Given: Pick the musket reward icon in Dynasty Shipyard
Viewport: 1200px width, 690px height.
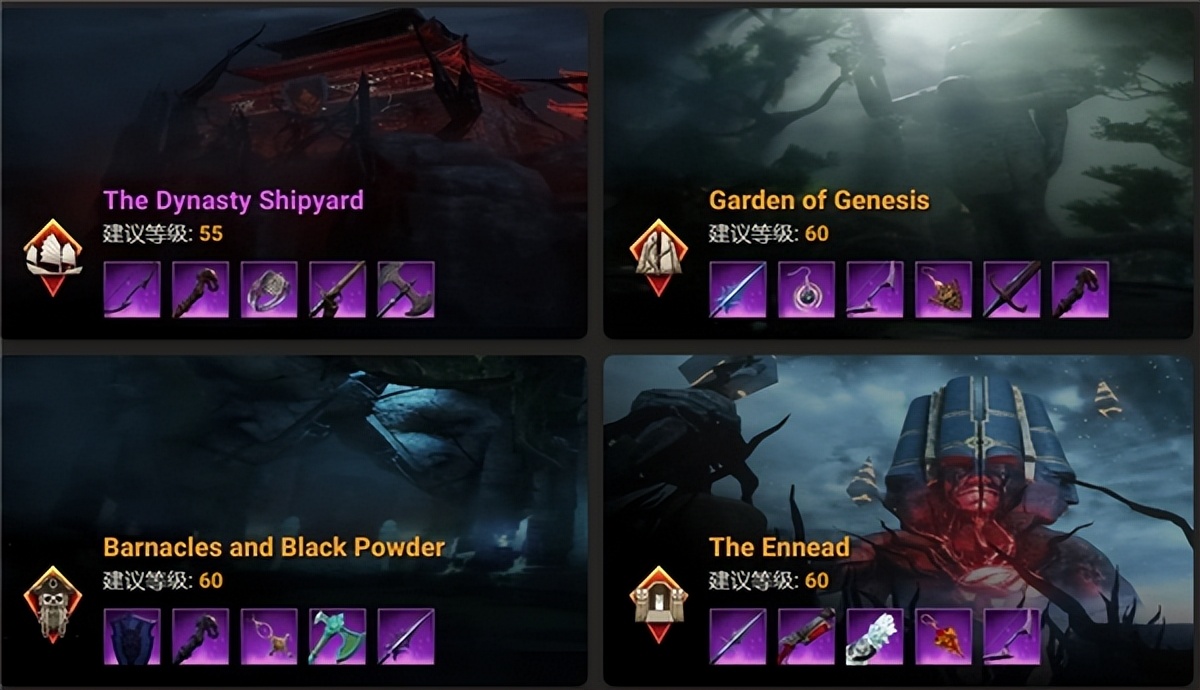Looking at the screenshot, I should tap(337, 290).
